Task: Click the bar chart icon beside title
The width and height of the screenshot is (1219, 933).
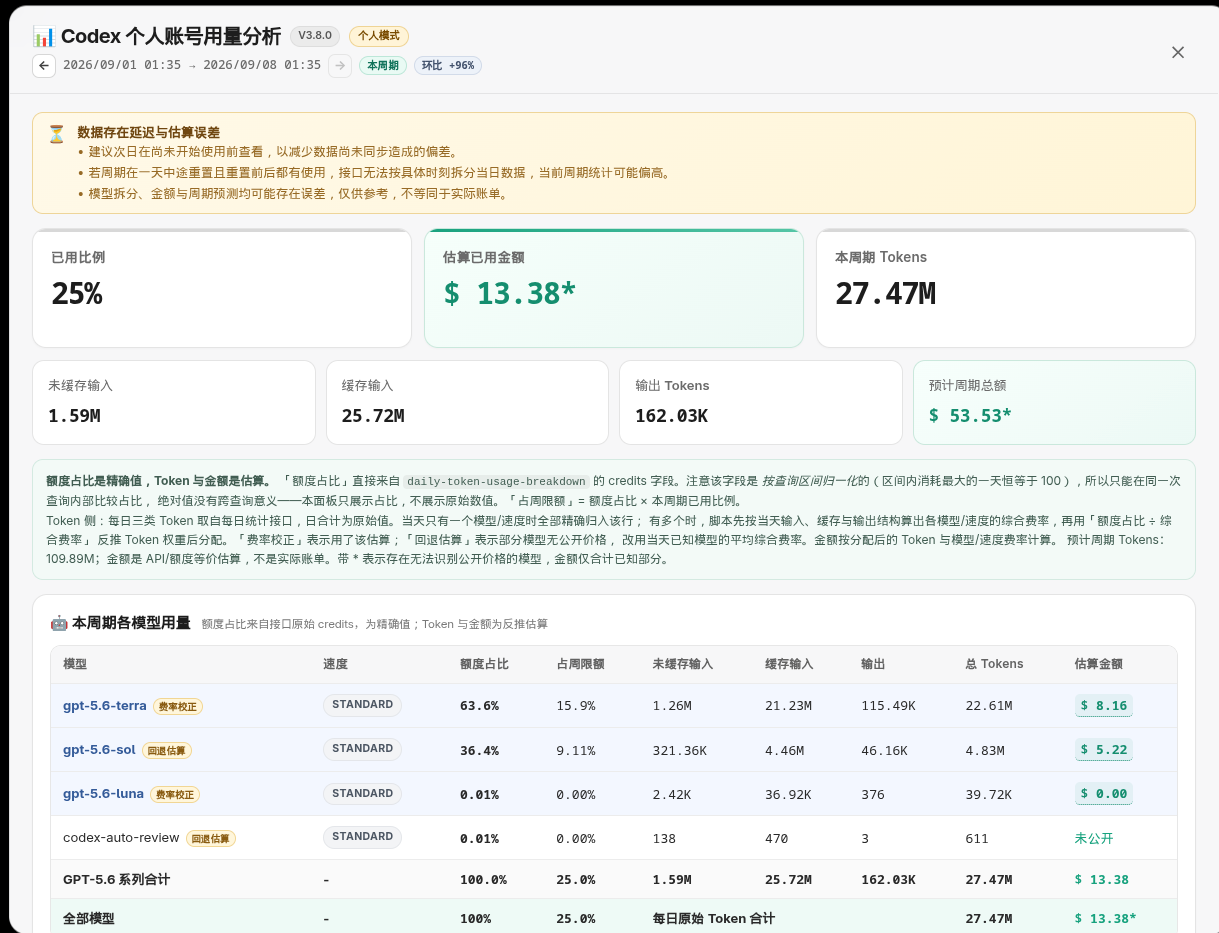Action: coord(44,37)
